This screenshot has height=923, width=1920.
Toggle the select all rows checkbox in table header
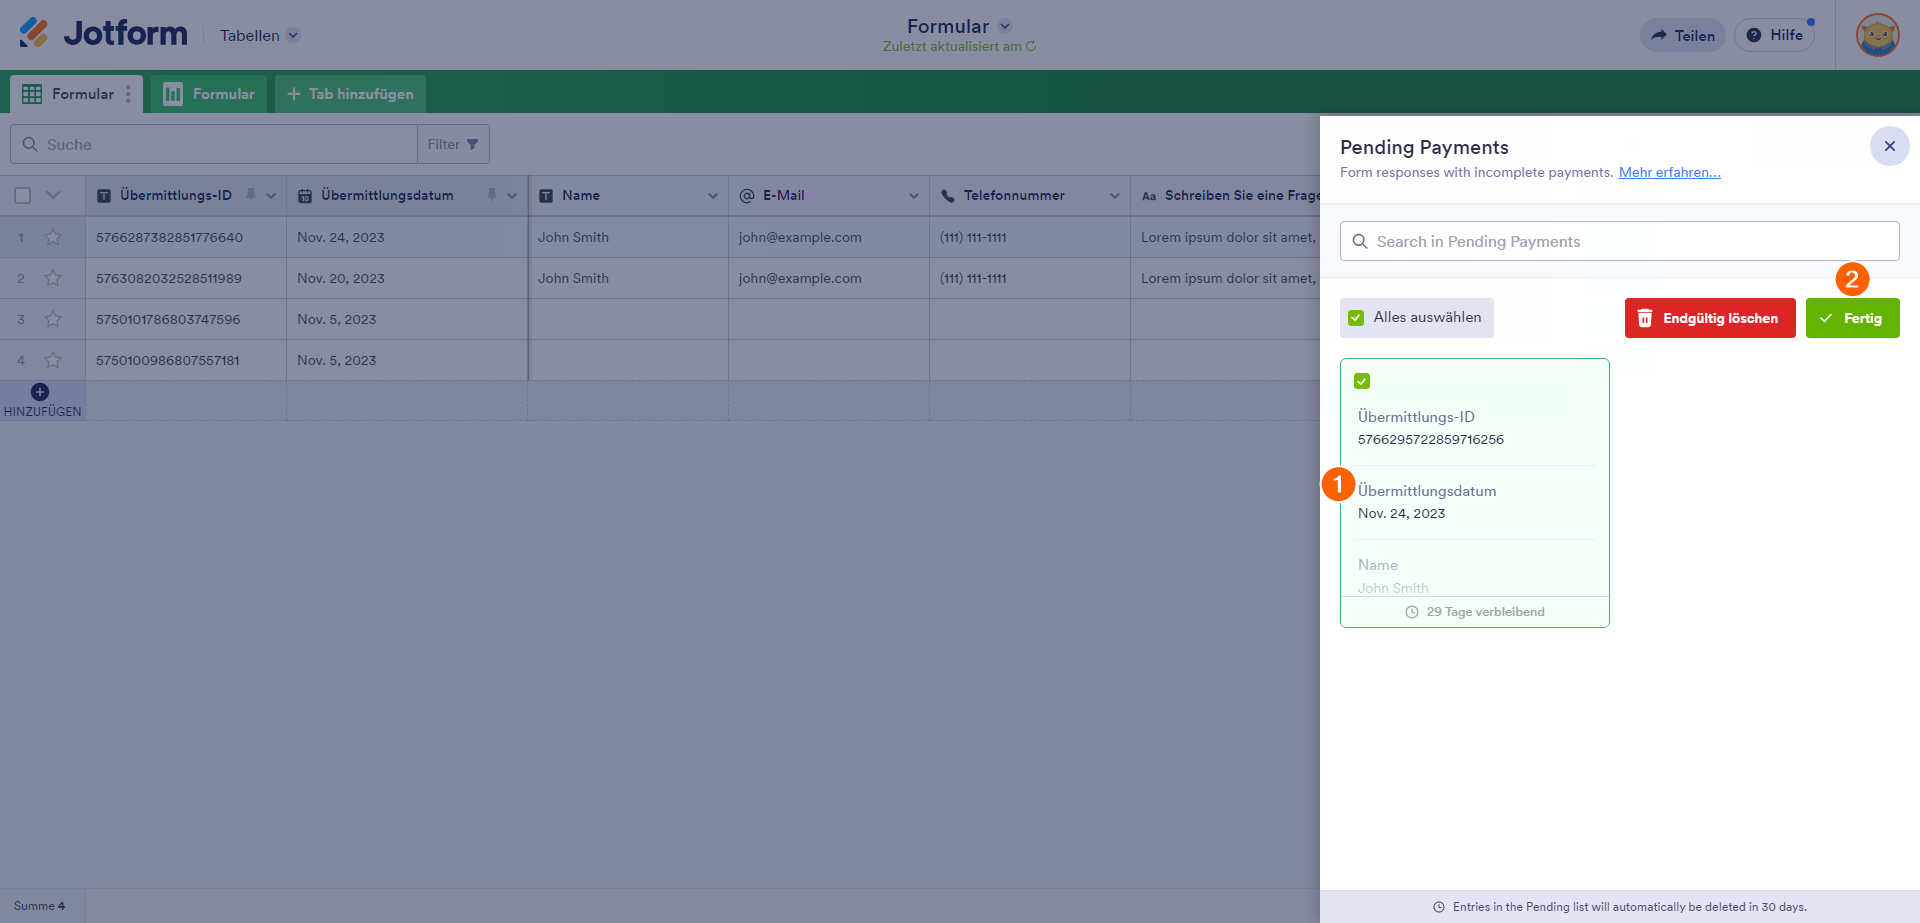[x=23, y=196]
